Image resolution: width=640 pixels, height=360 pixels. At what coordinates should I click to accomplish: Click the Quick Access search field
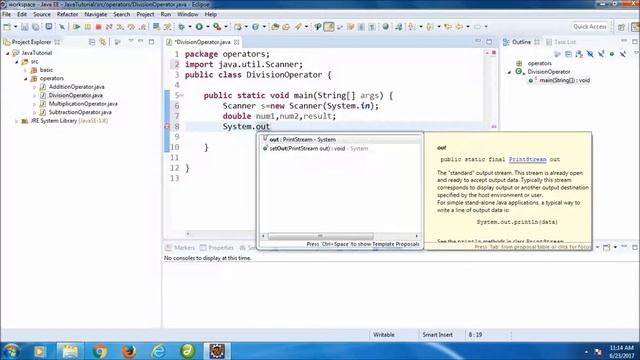click(590, 27)
